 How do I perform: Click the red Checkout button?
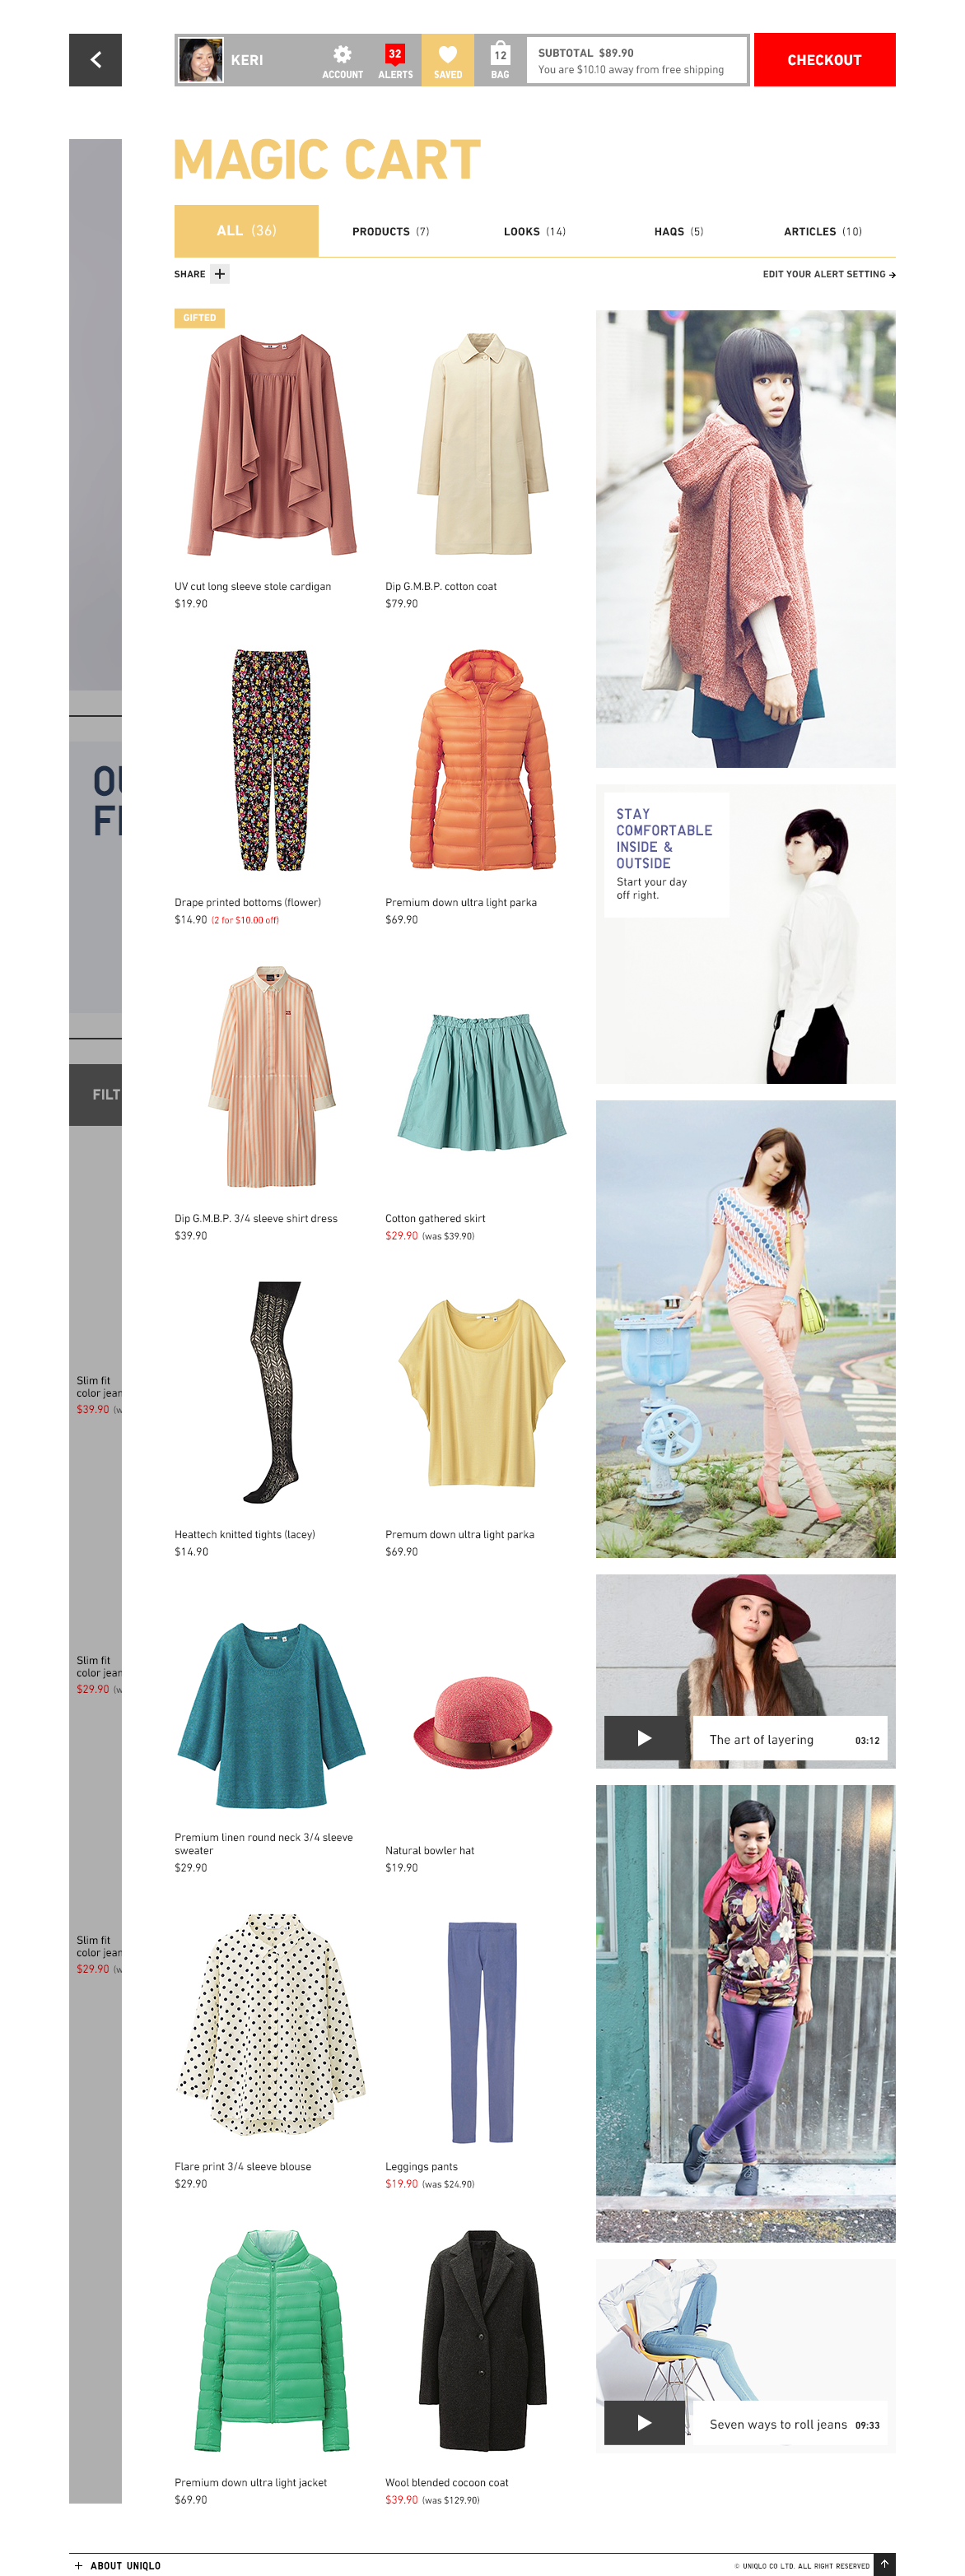pyautogui.click(x=824, y=60)
